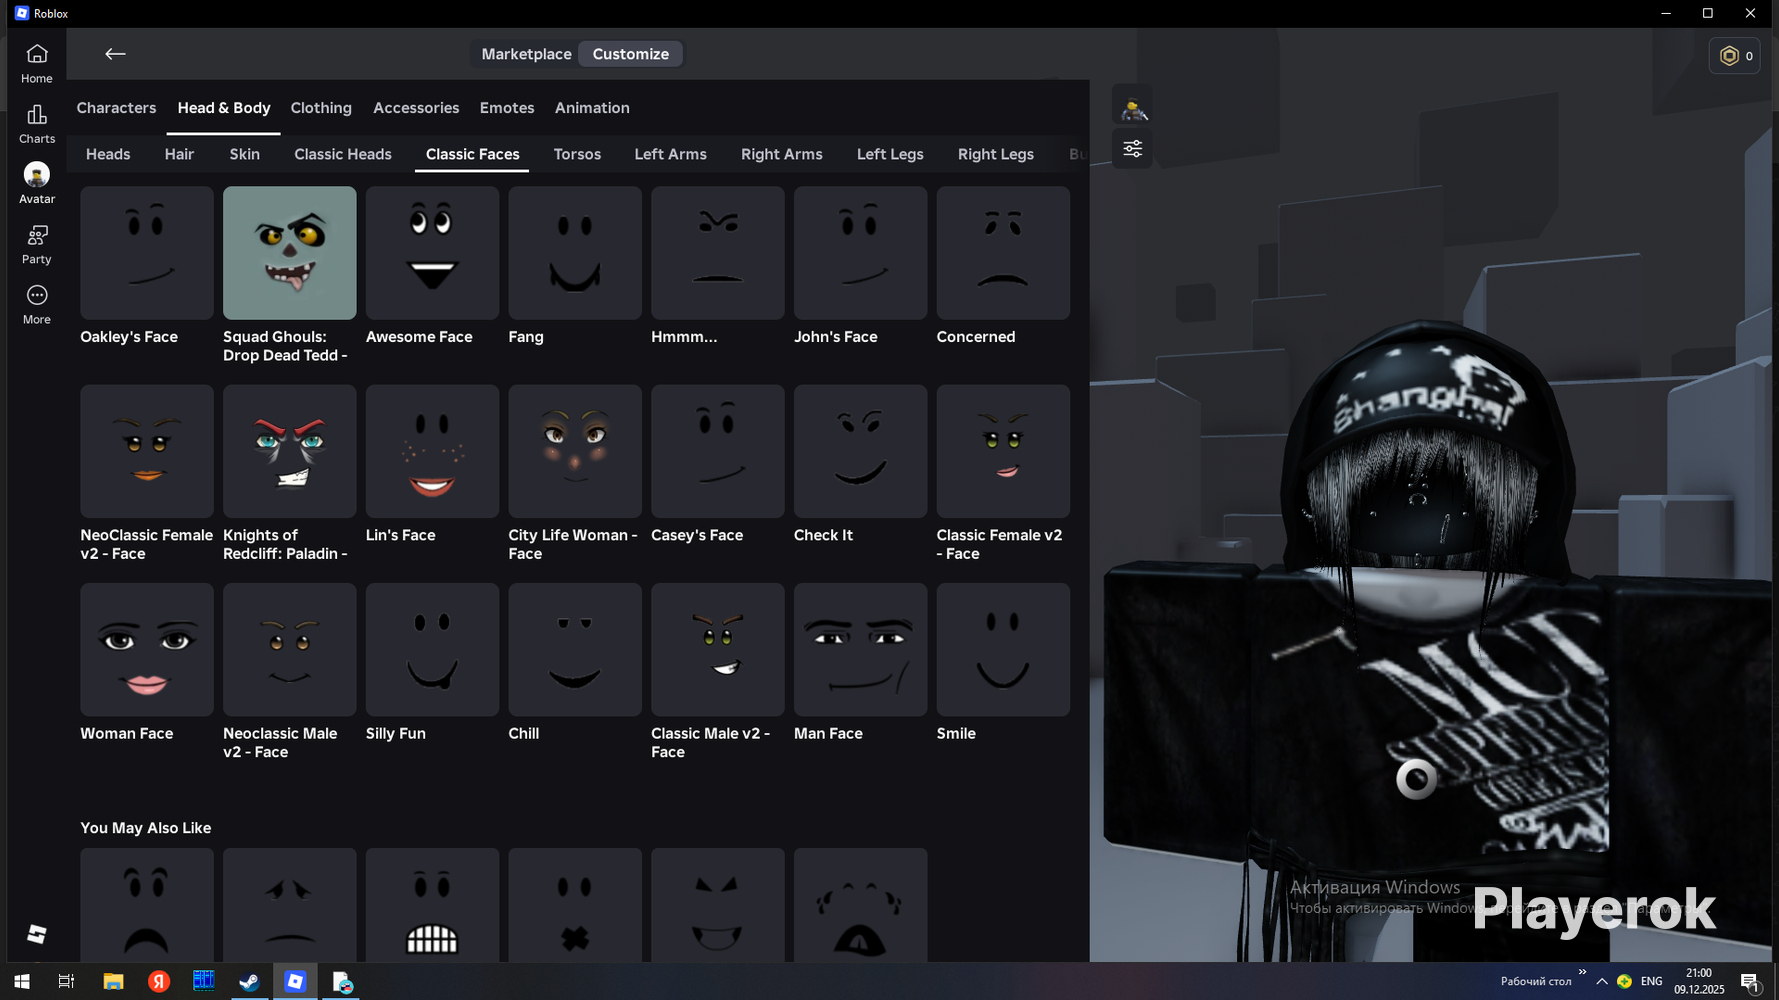This screenshot has height=1000, width=1779.
Task: Equip the Smile face
Action: (1003, 650)
